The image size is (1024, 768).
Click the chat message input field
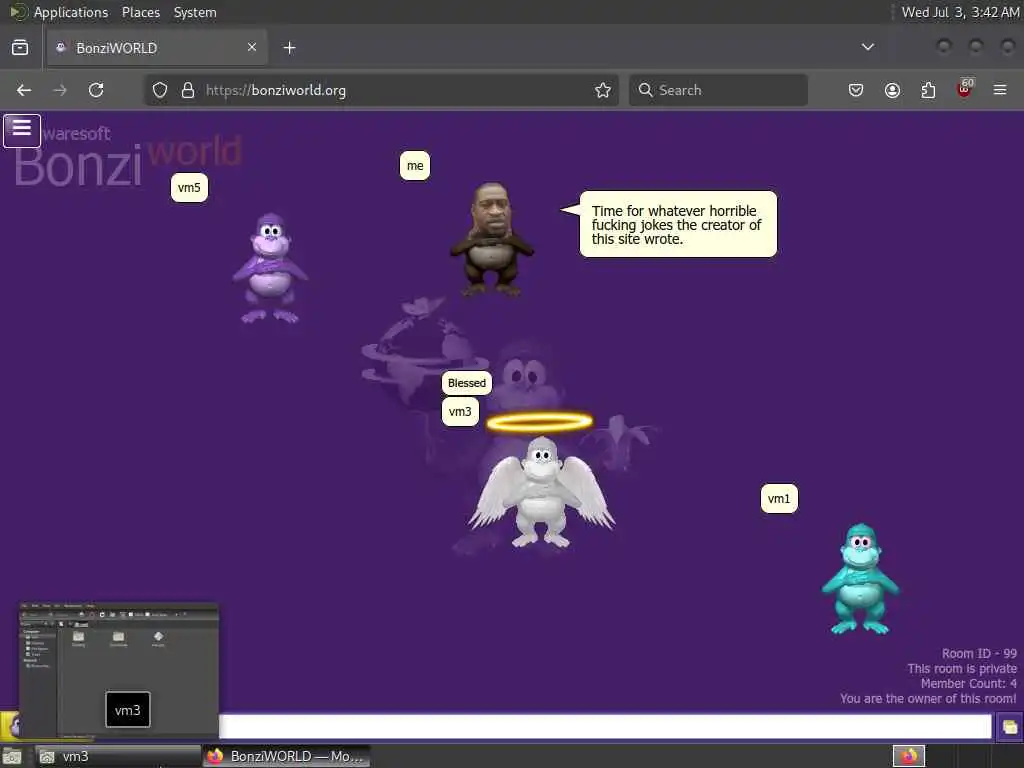[605, 726]
